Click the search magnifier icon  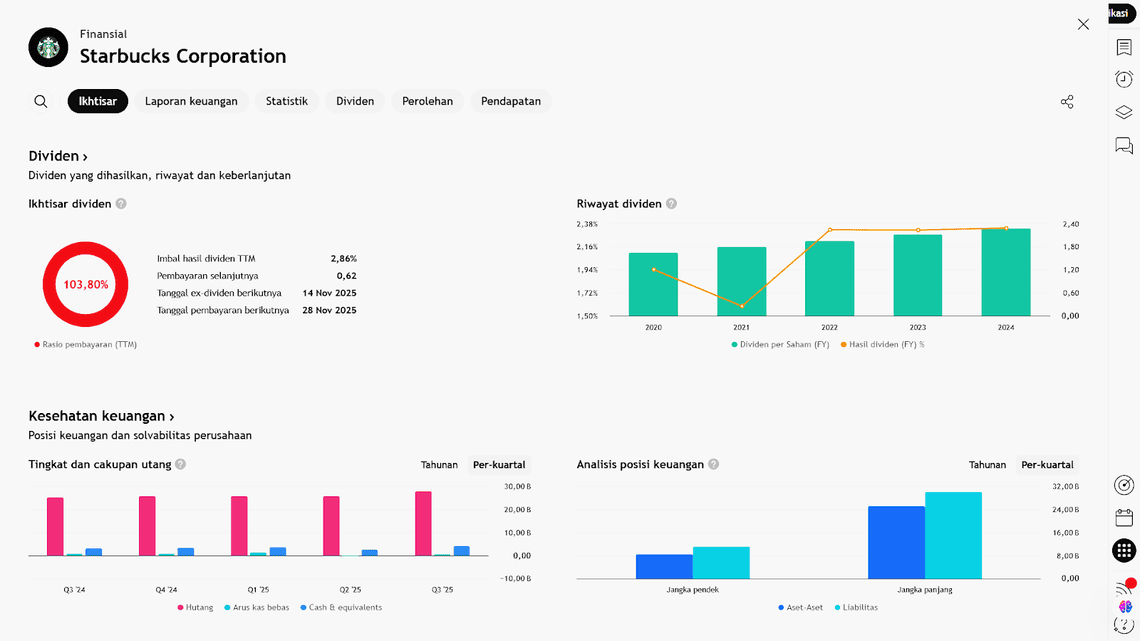coord(41,101)
